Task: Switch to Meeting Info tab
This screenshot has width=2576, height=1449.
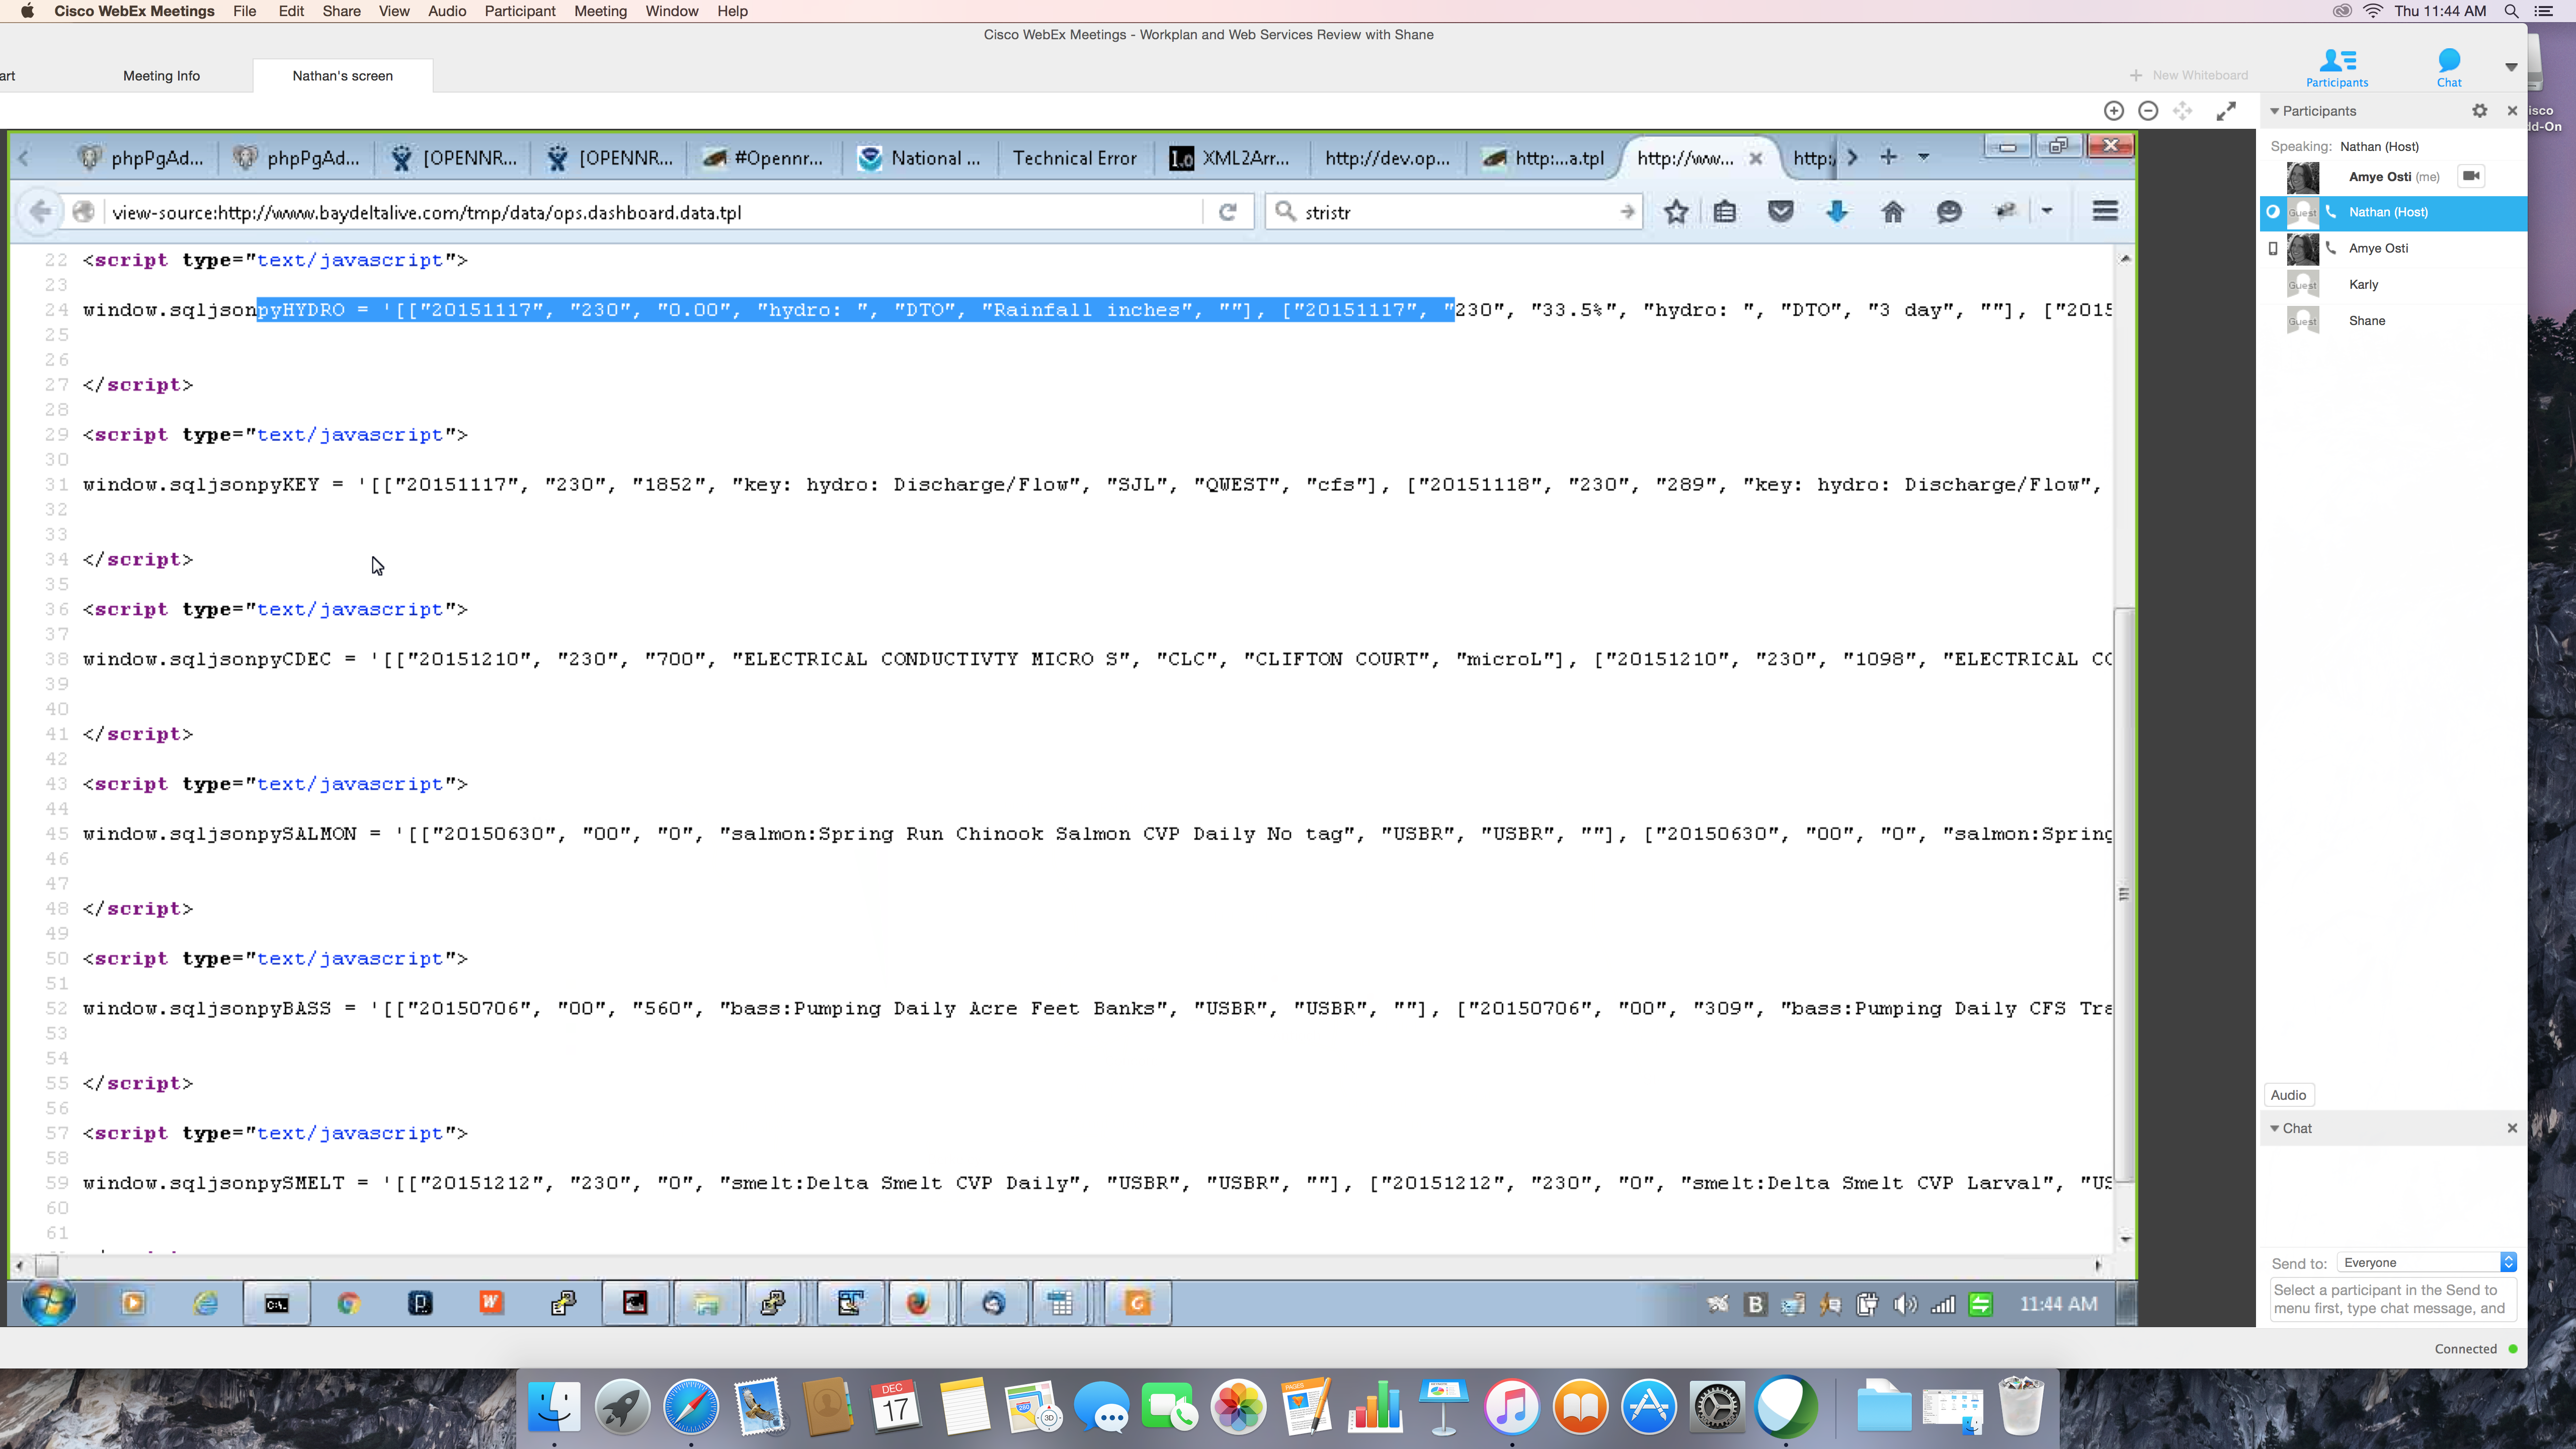Action: (161, 76)
